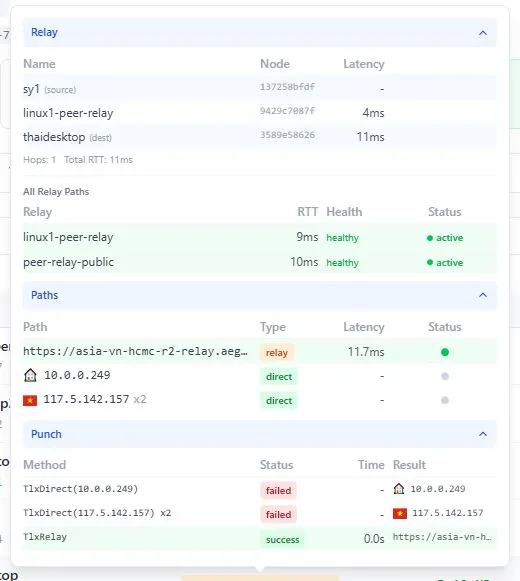Click the 117.5.142.157 path address
The width and height of the screenshot is (520, 581).
coord(86,399)
